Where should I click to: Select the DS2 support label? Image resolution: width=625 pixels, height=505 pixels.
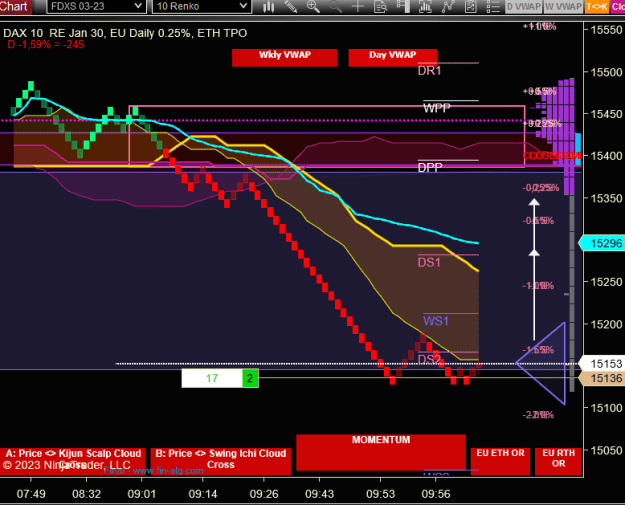tap(429, 360)
